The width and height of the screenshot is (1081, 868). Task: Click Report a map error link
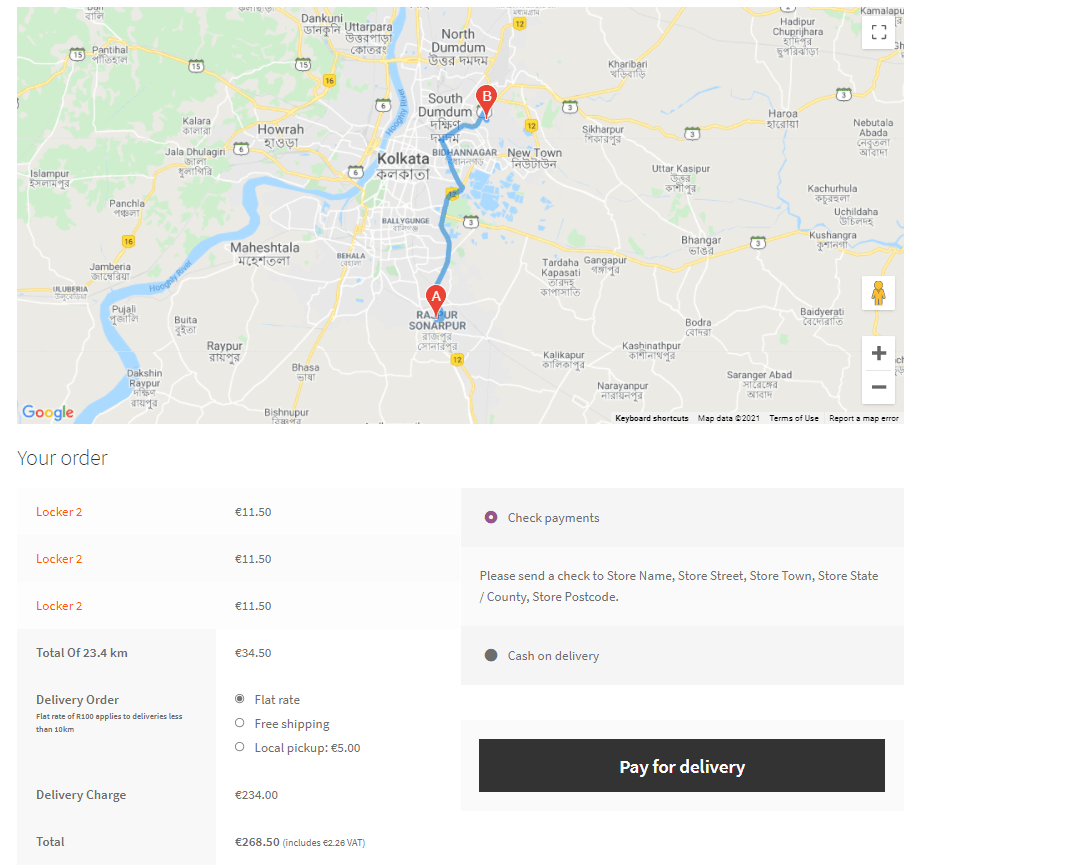pyautogui.click(x=863, y=418)
